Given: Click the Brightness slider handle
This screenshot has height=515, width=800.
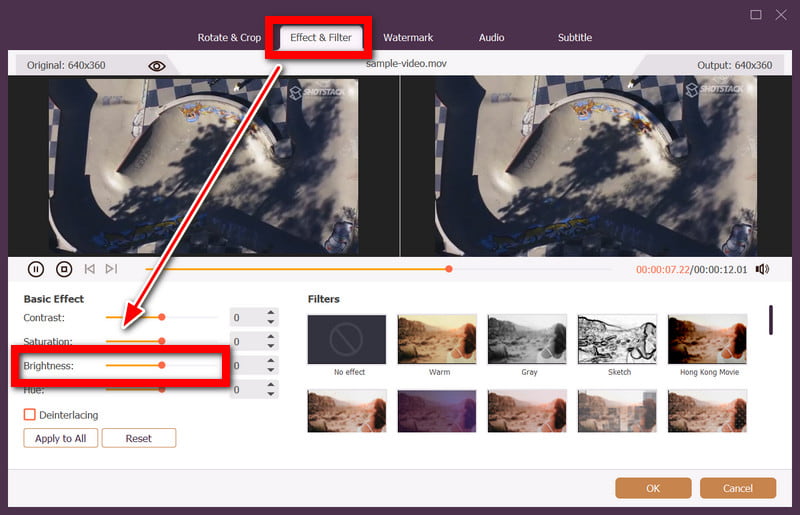Looking at the screenshot, I should pyautogui.click(x=162, y=365).
